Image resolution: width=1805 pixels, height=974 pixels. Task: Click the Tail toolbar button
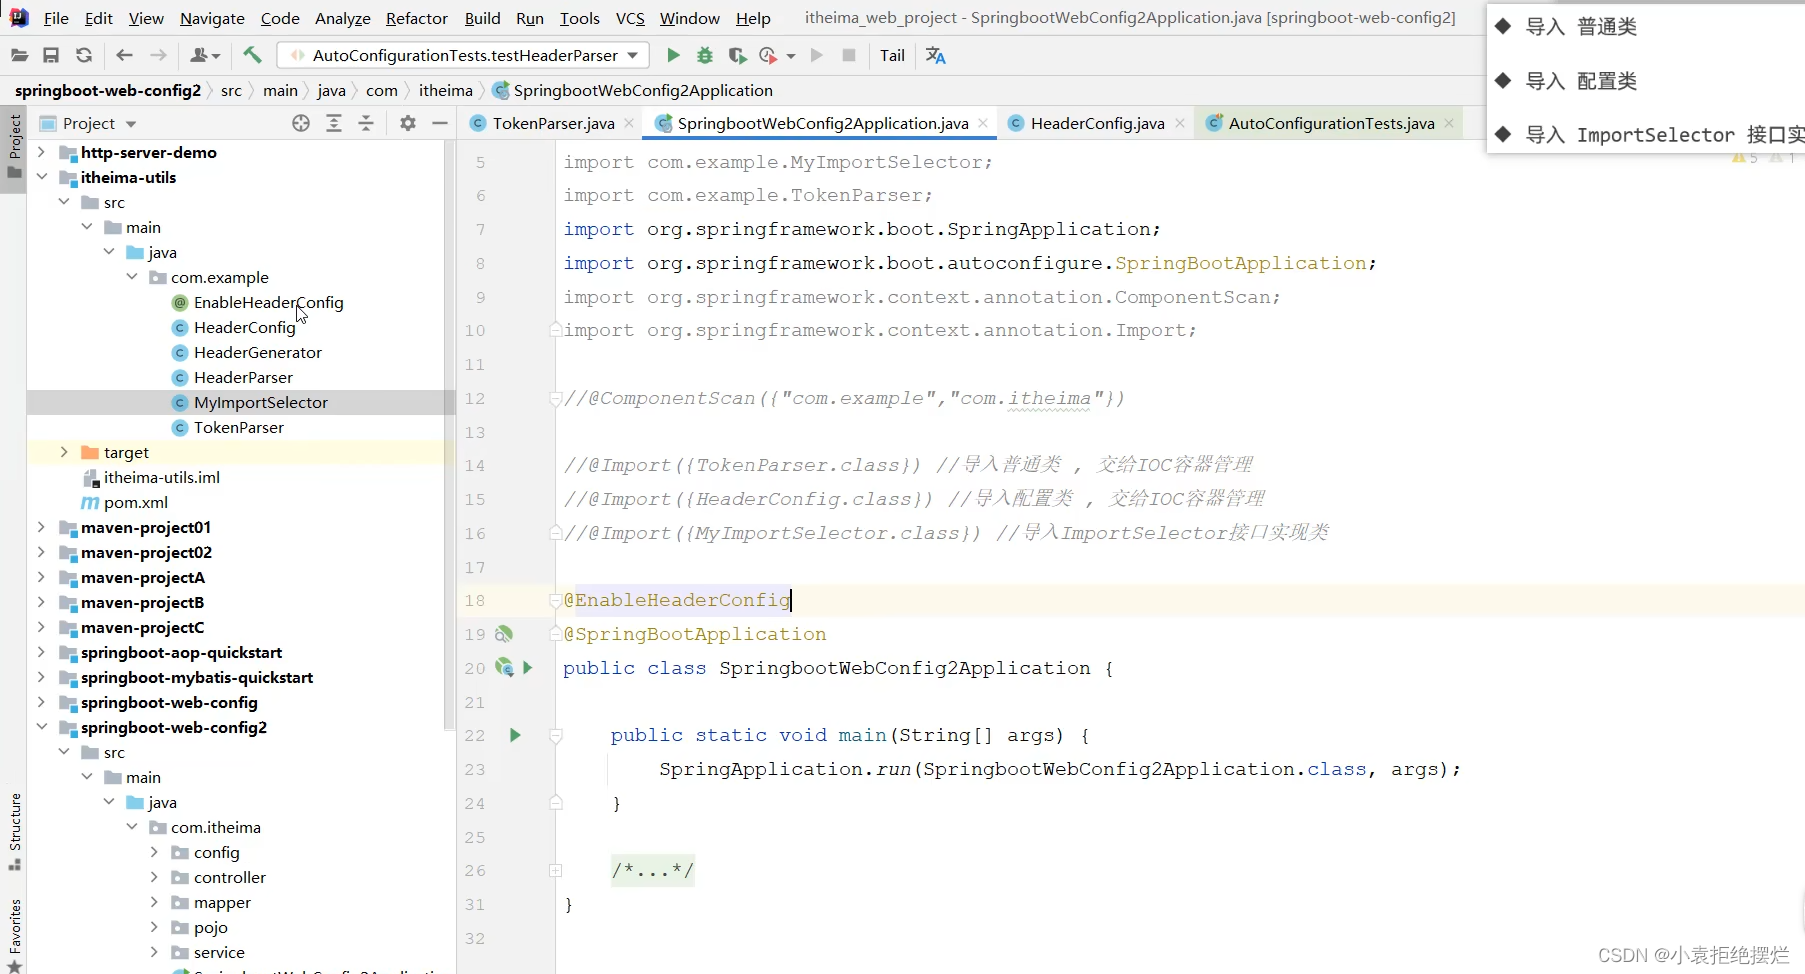point(892,56)
